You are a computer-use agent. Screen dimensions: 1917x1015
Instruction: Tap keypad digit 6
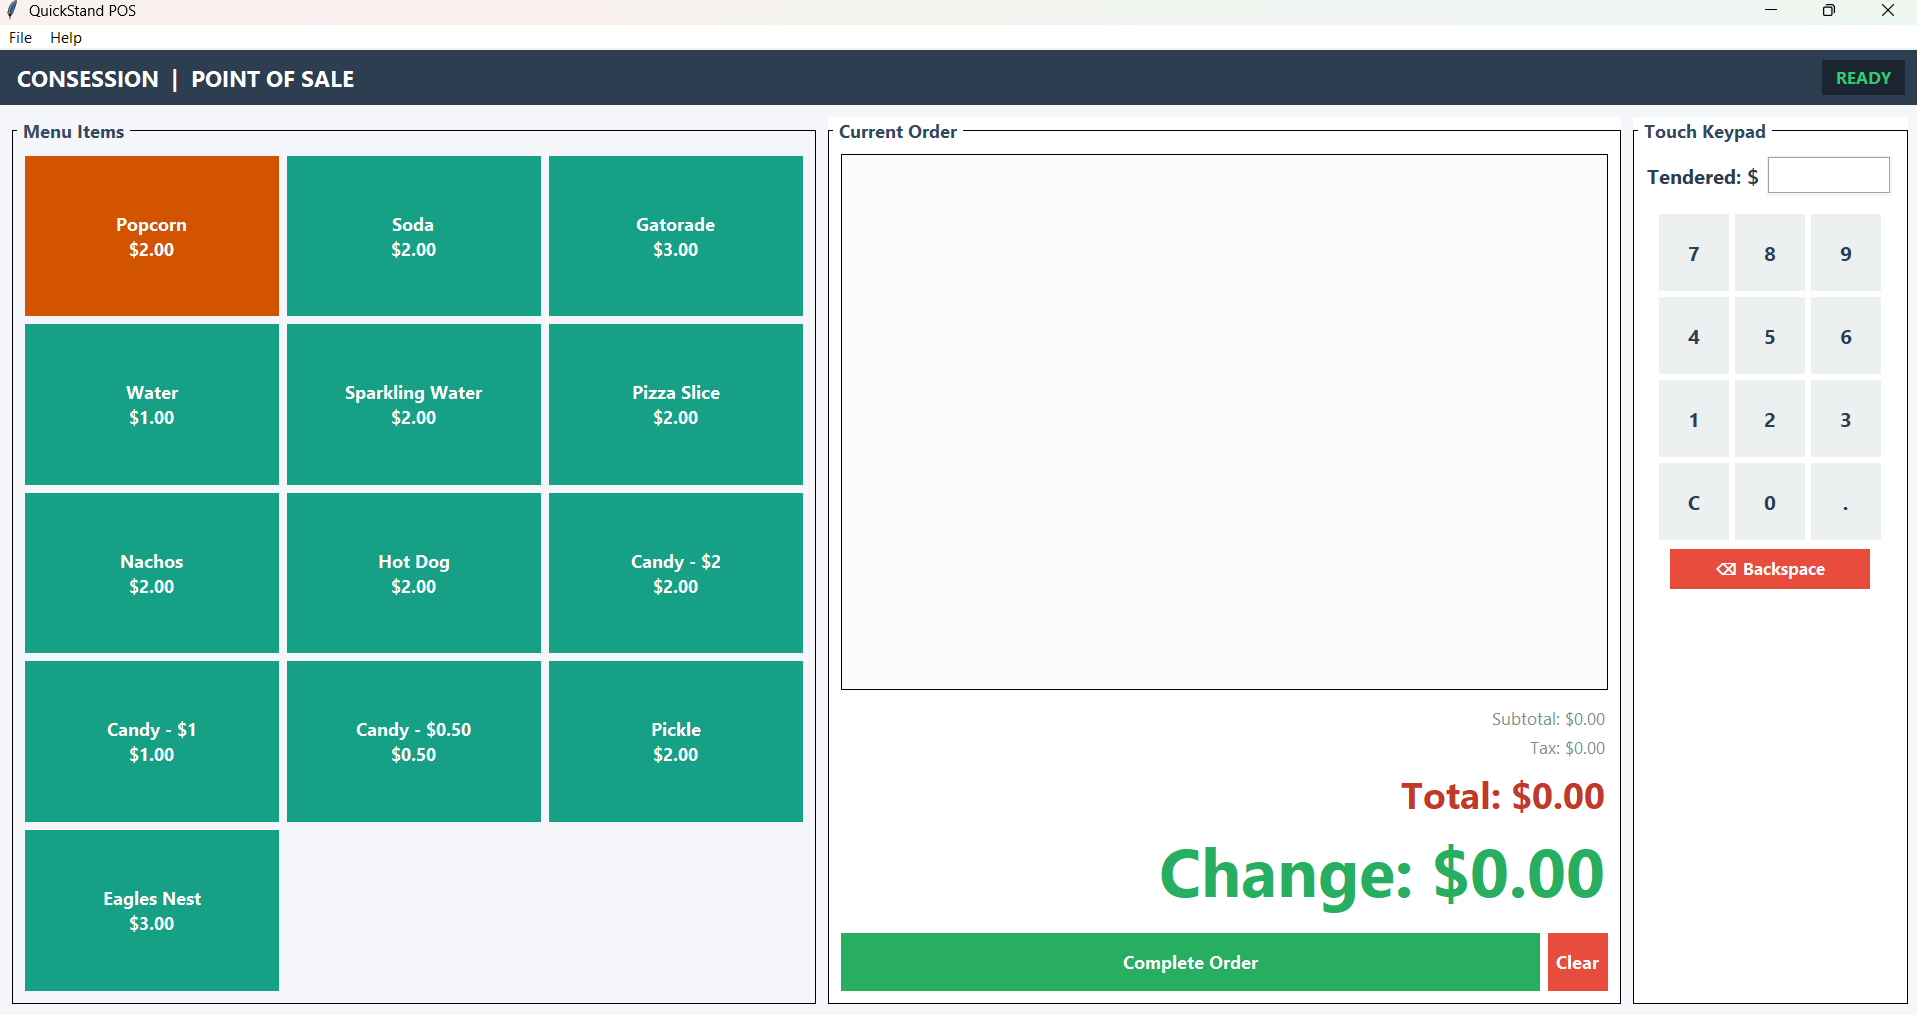pyautogui.click(x=1846, y=336)
